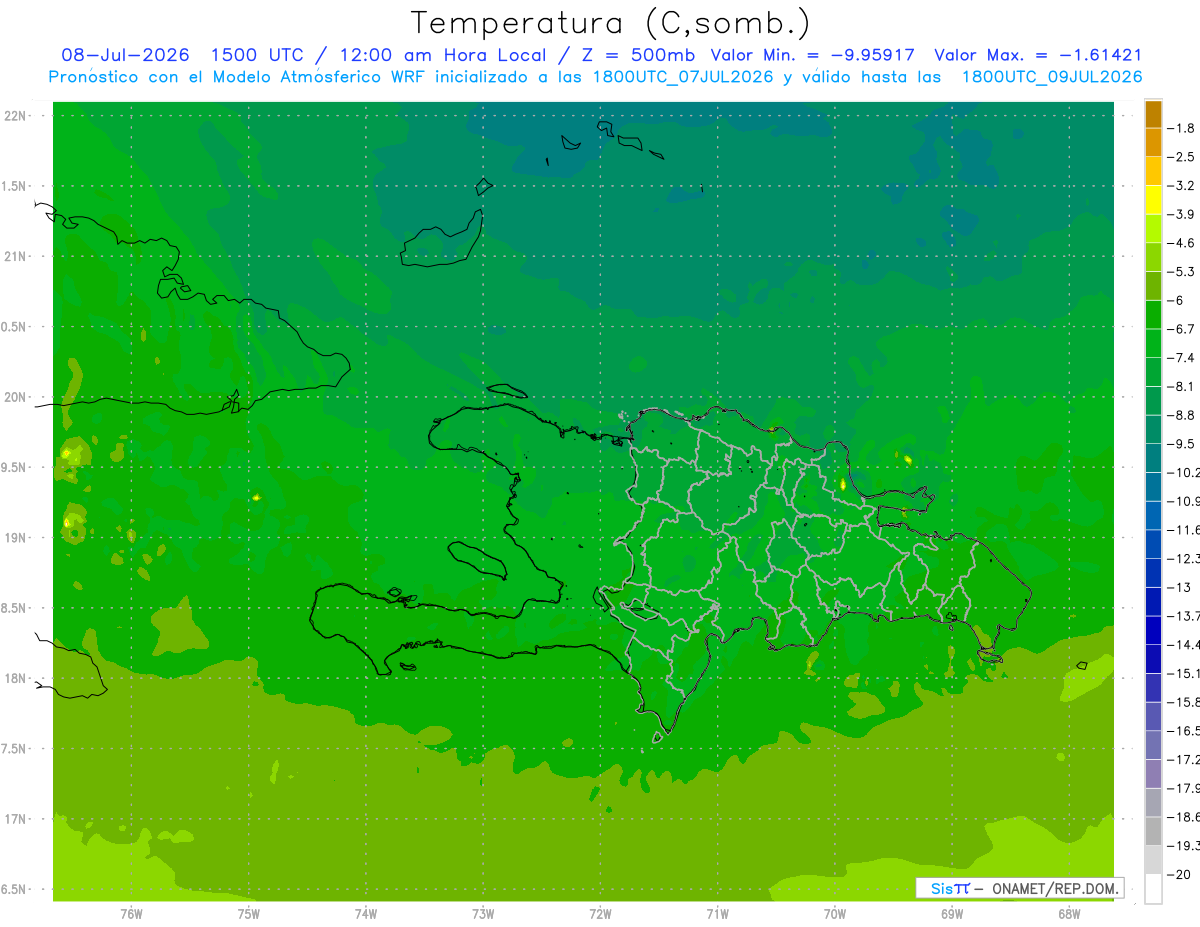Click the '71W' longitude axis label
Viewport: 1200px width, 927px height.
717,914
